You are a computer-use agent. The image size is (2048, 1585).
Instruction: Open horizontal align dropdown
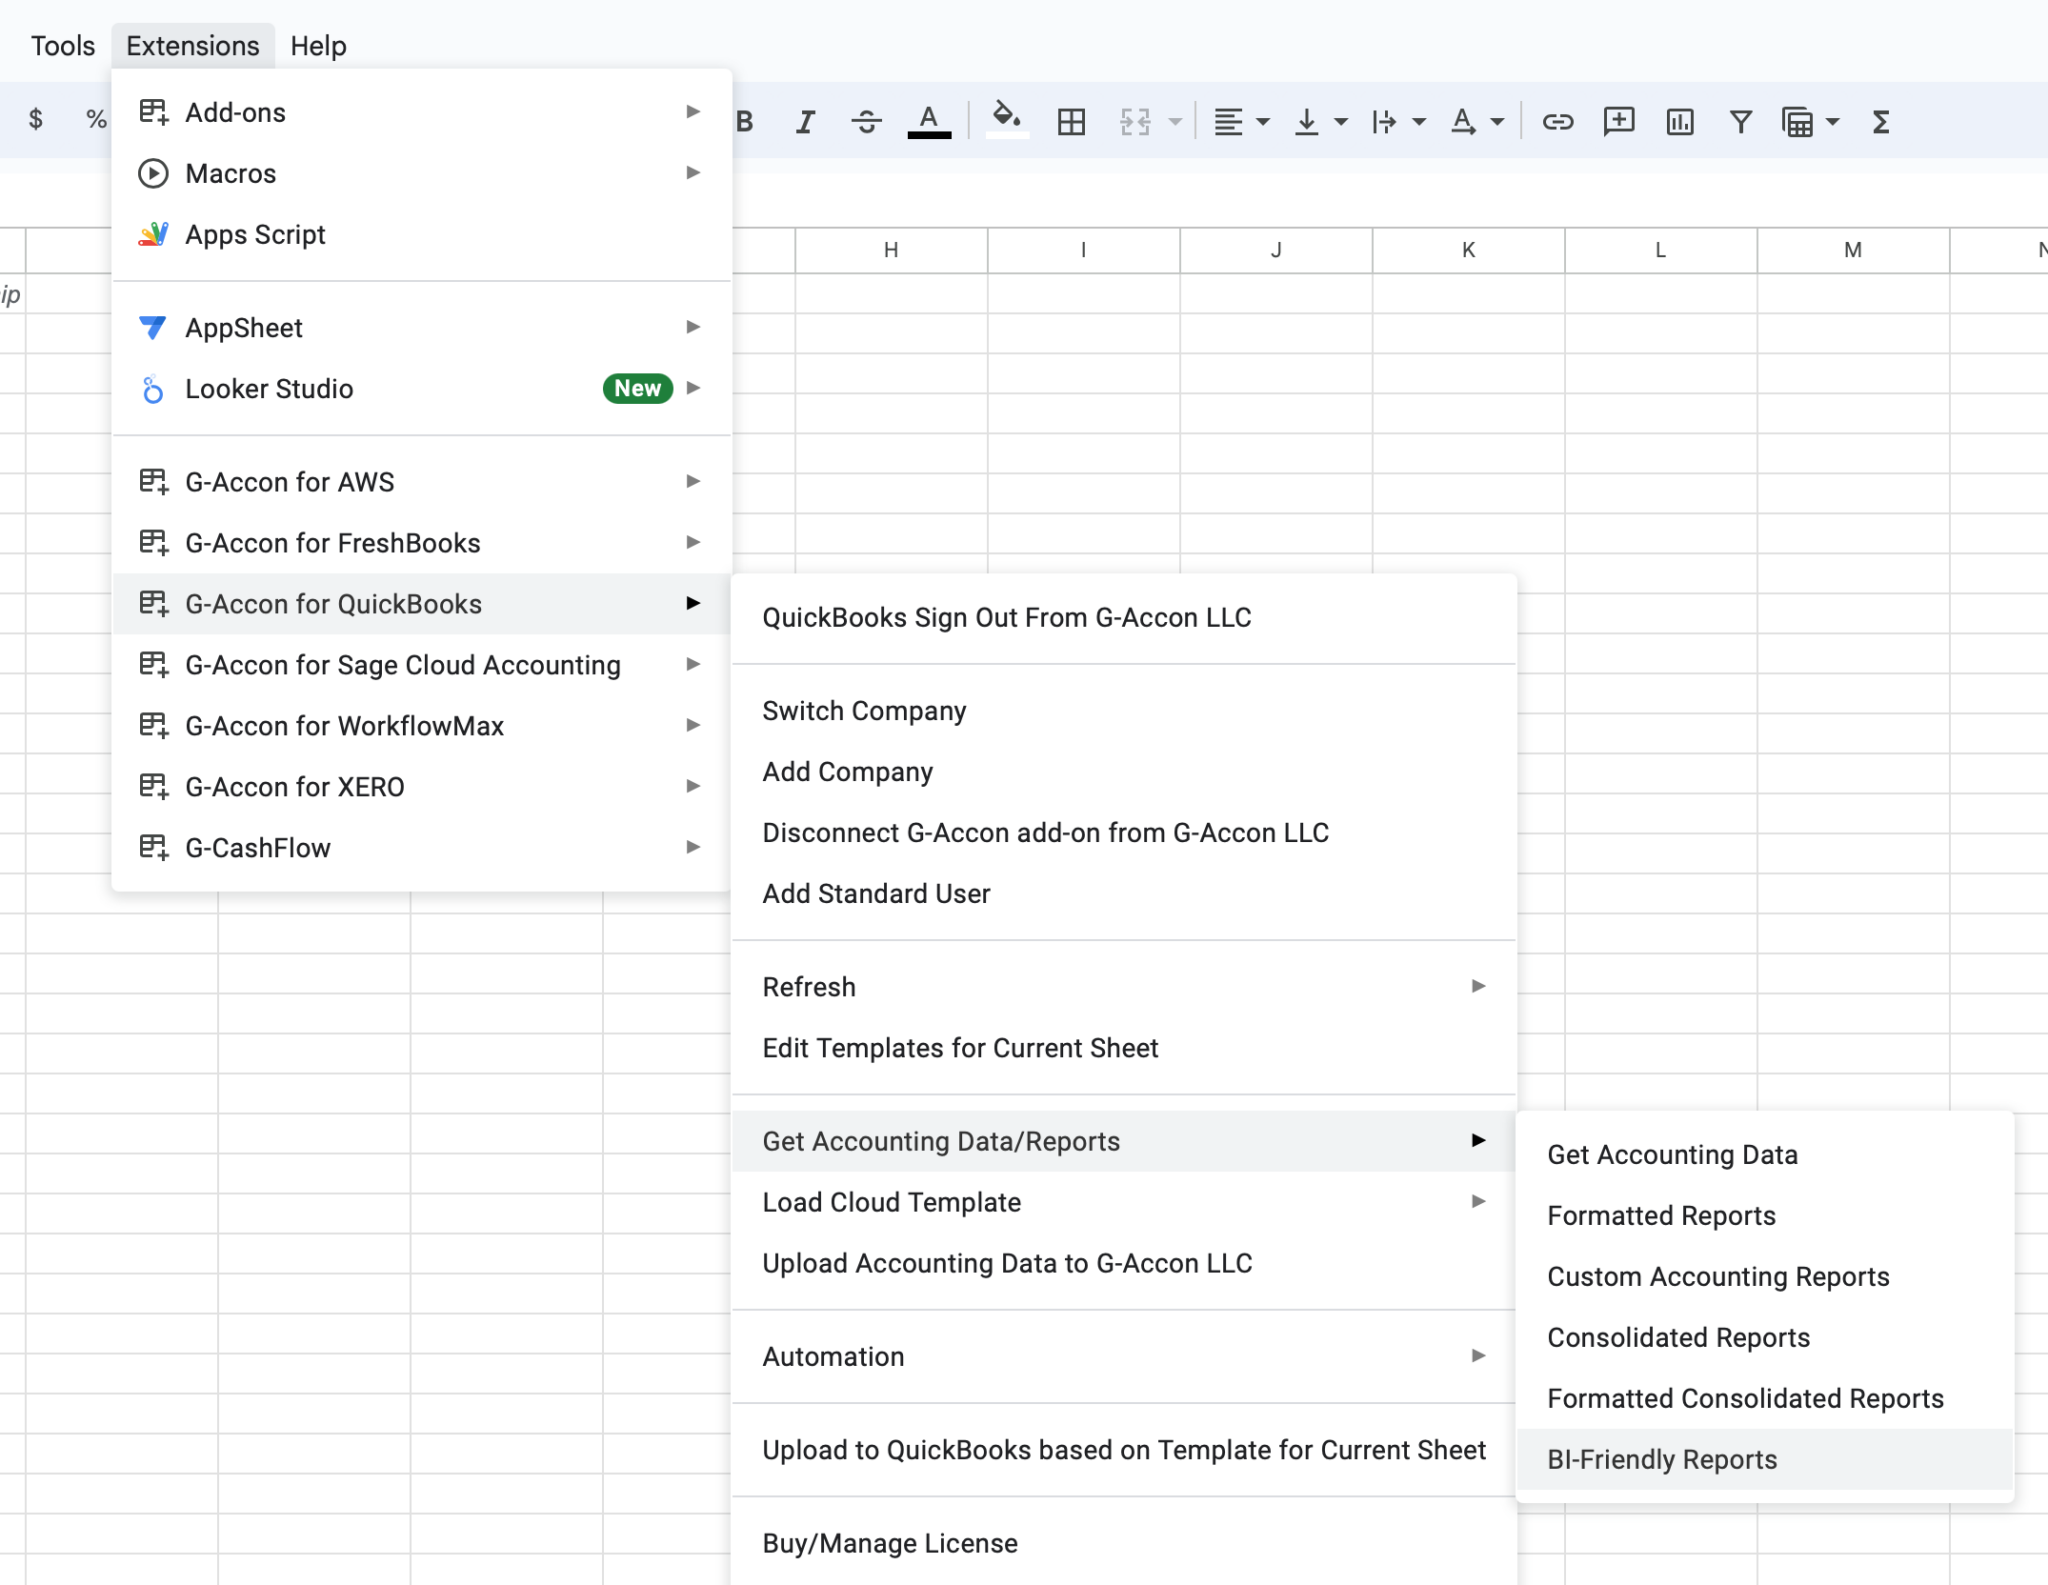click(1241, 122)
